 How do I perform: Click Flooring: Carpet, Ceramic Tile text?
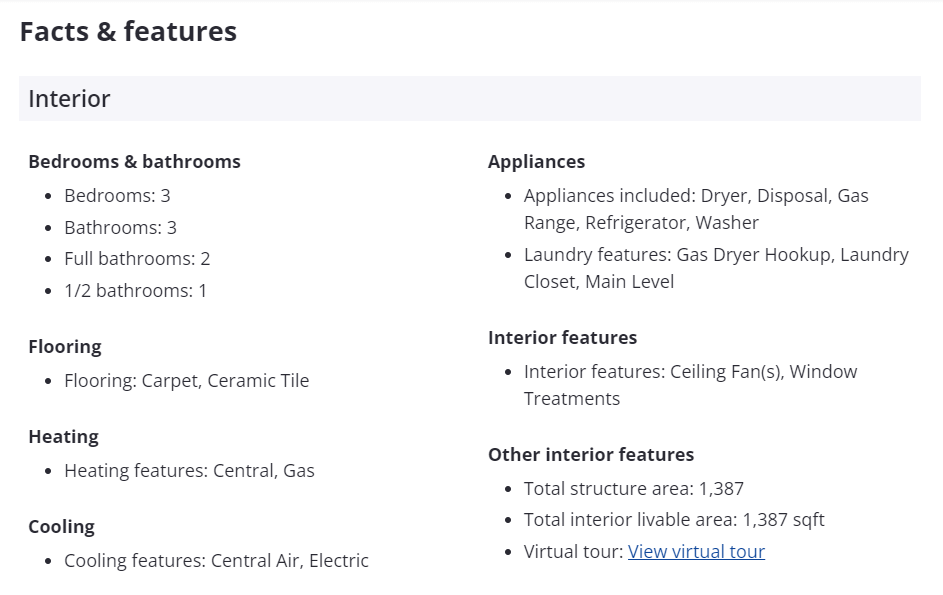pyautogui.click(x=186, y=380)
